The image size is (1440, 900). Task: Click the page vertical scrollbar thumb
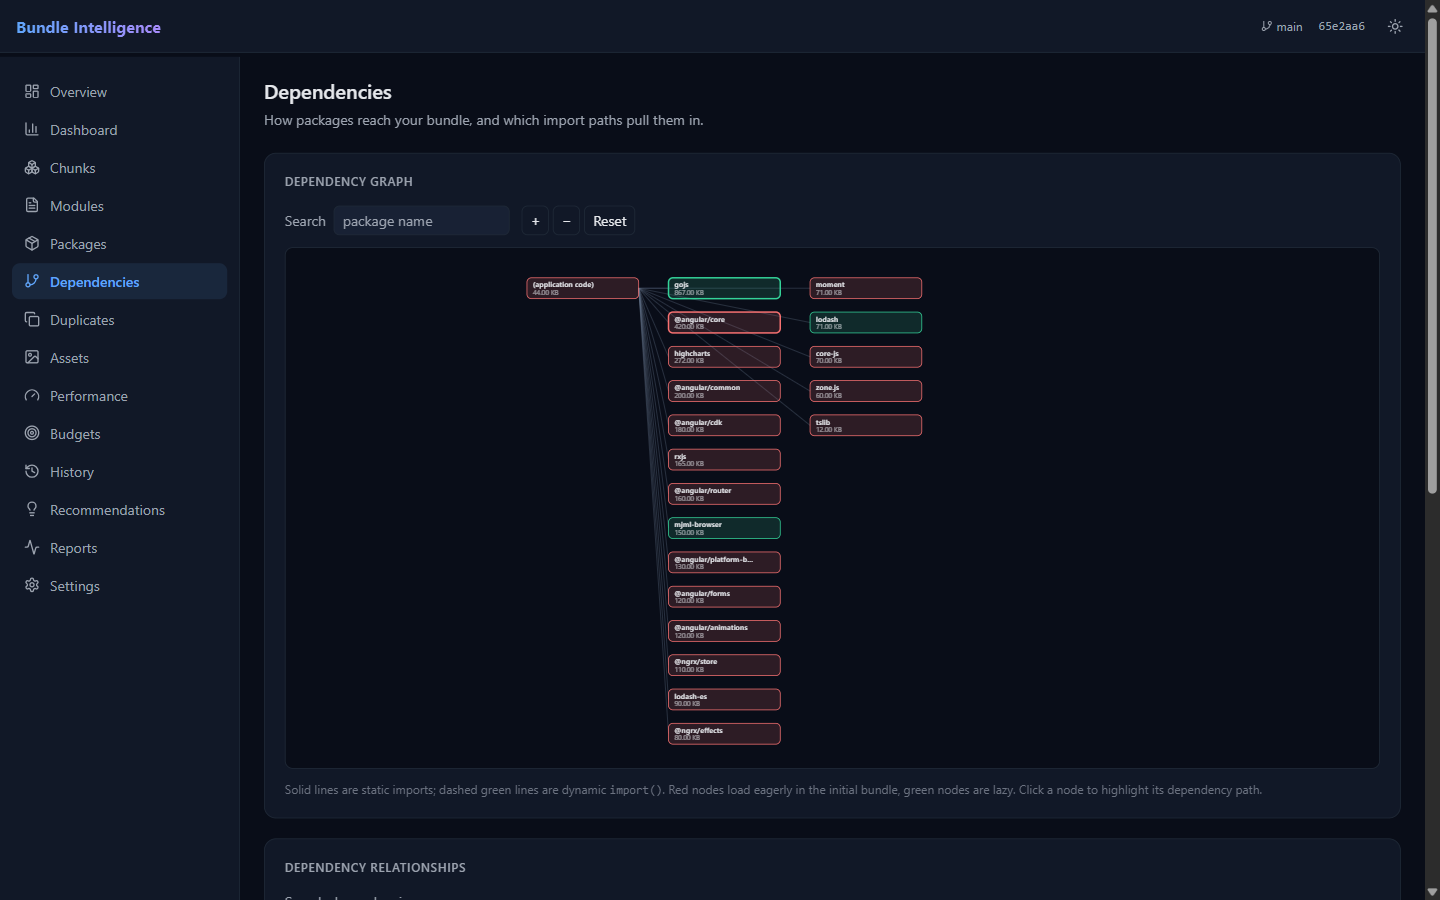coord(1432,255)
